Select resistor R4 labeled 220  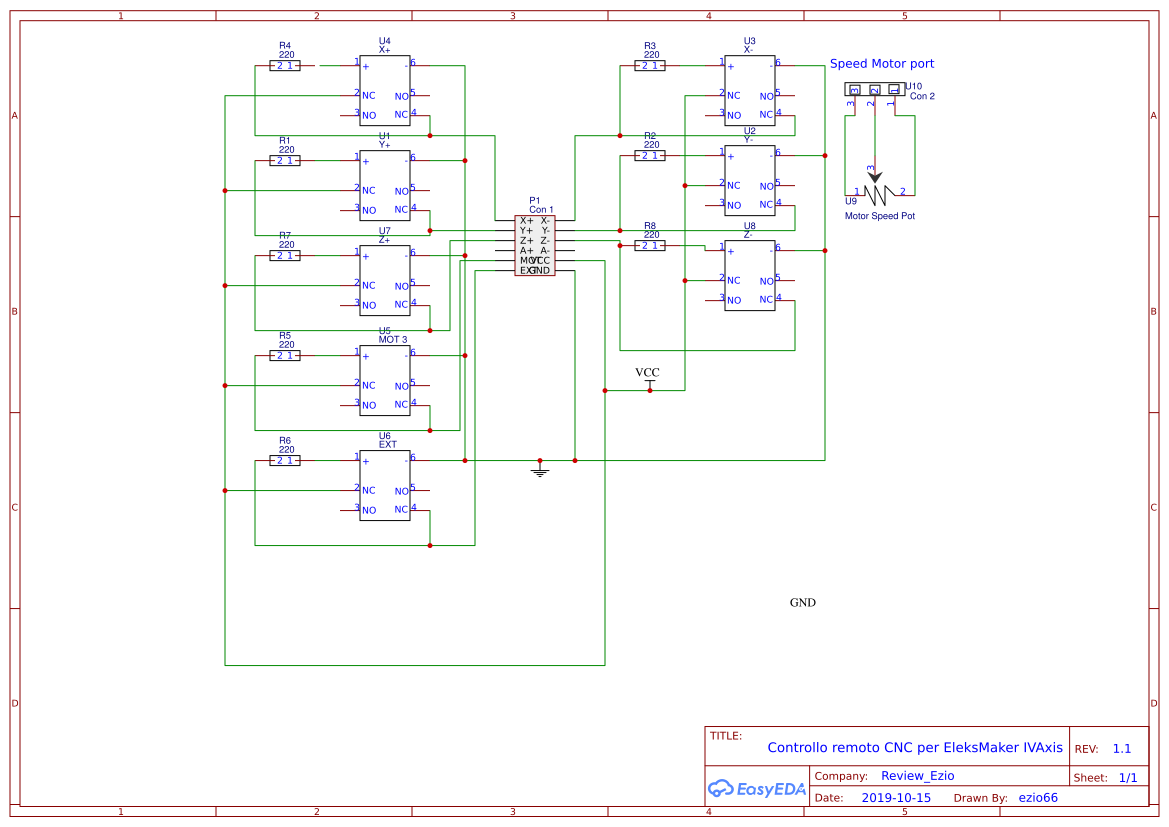[284, 63]
